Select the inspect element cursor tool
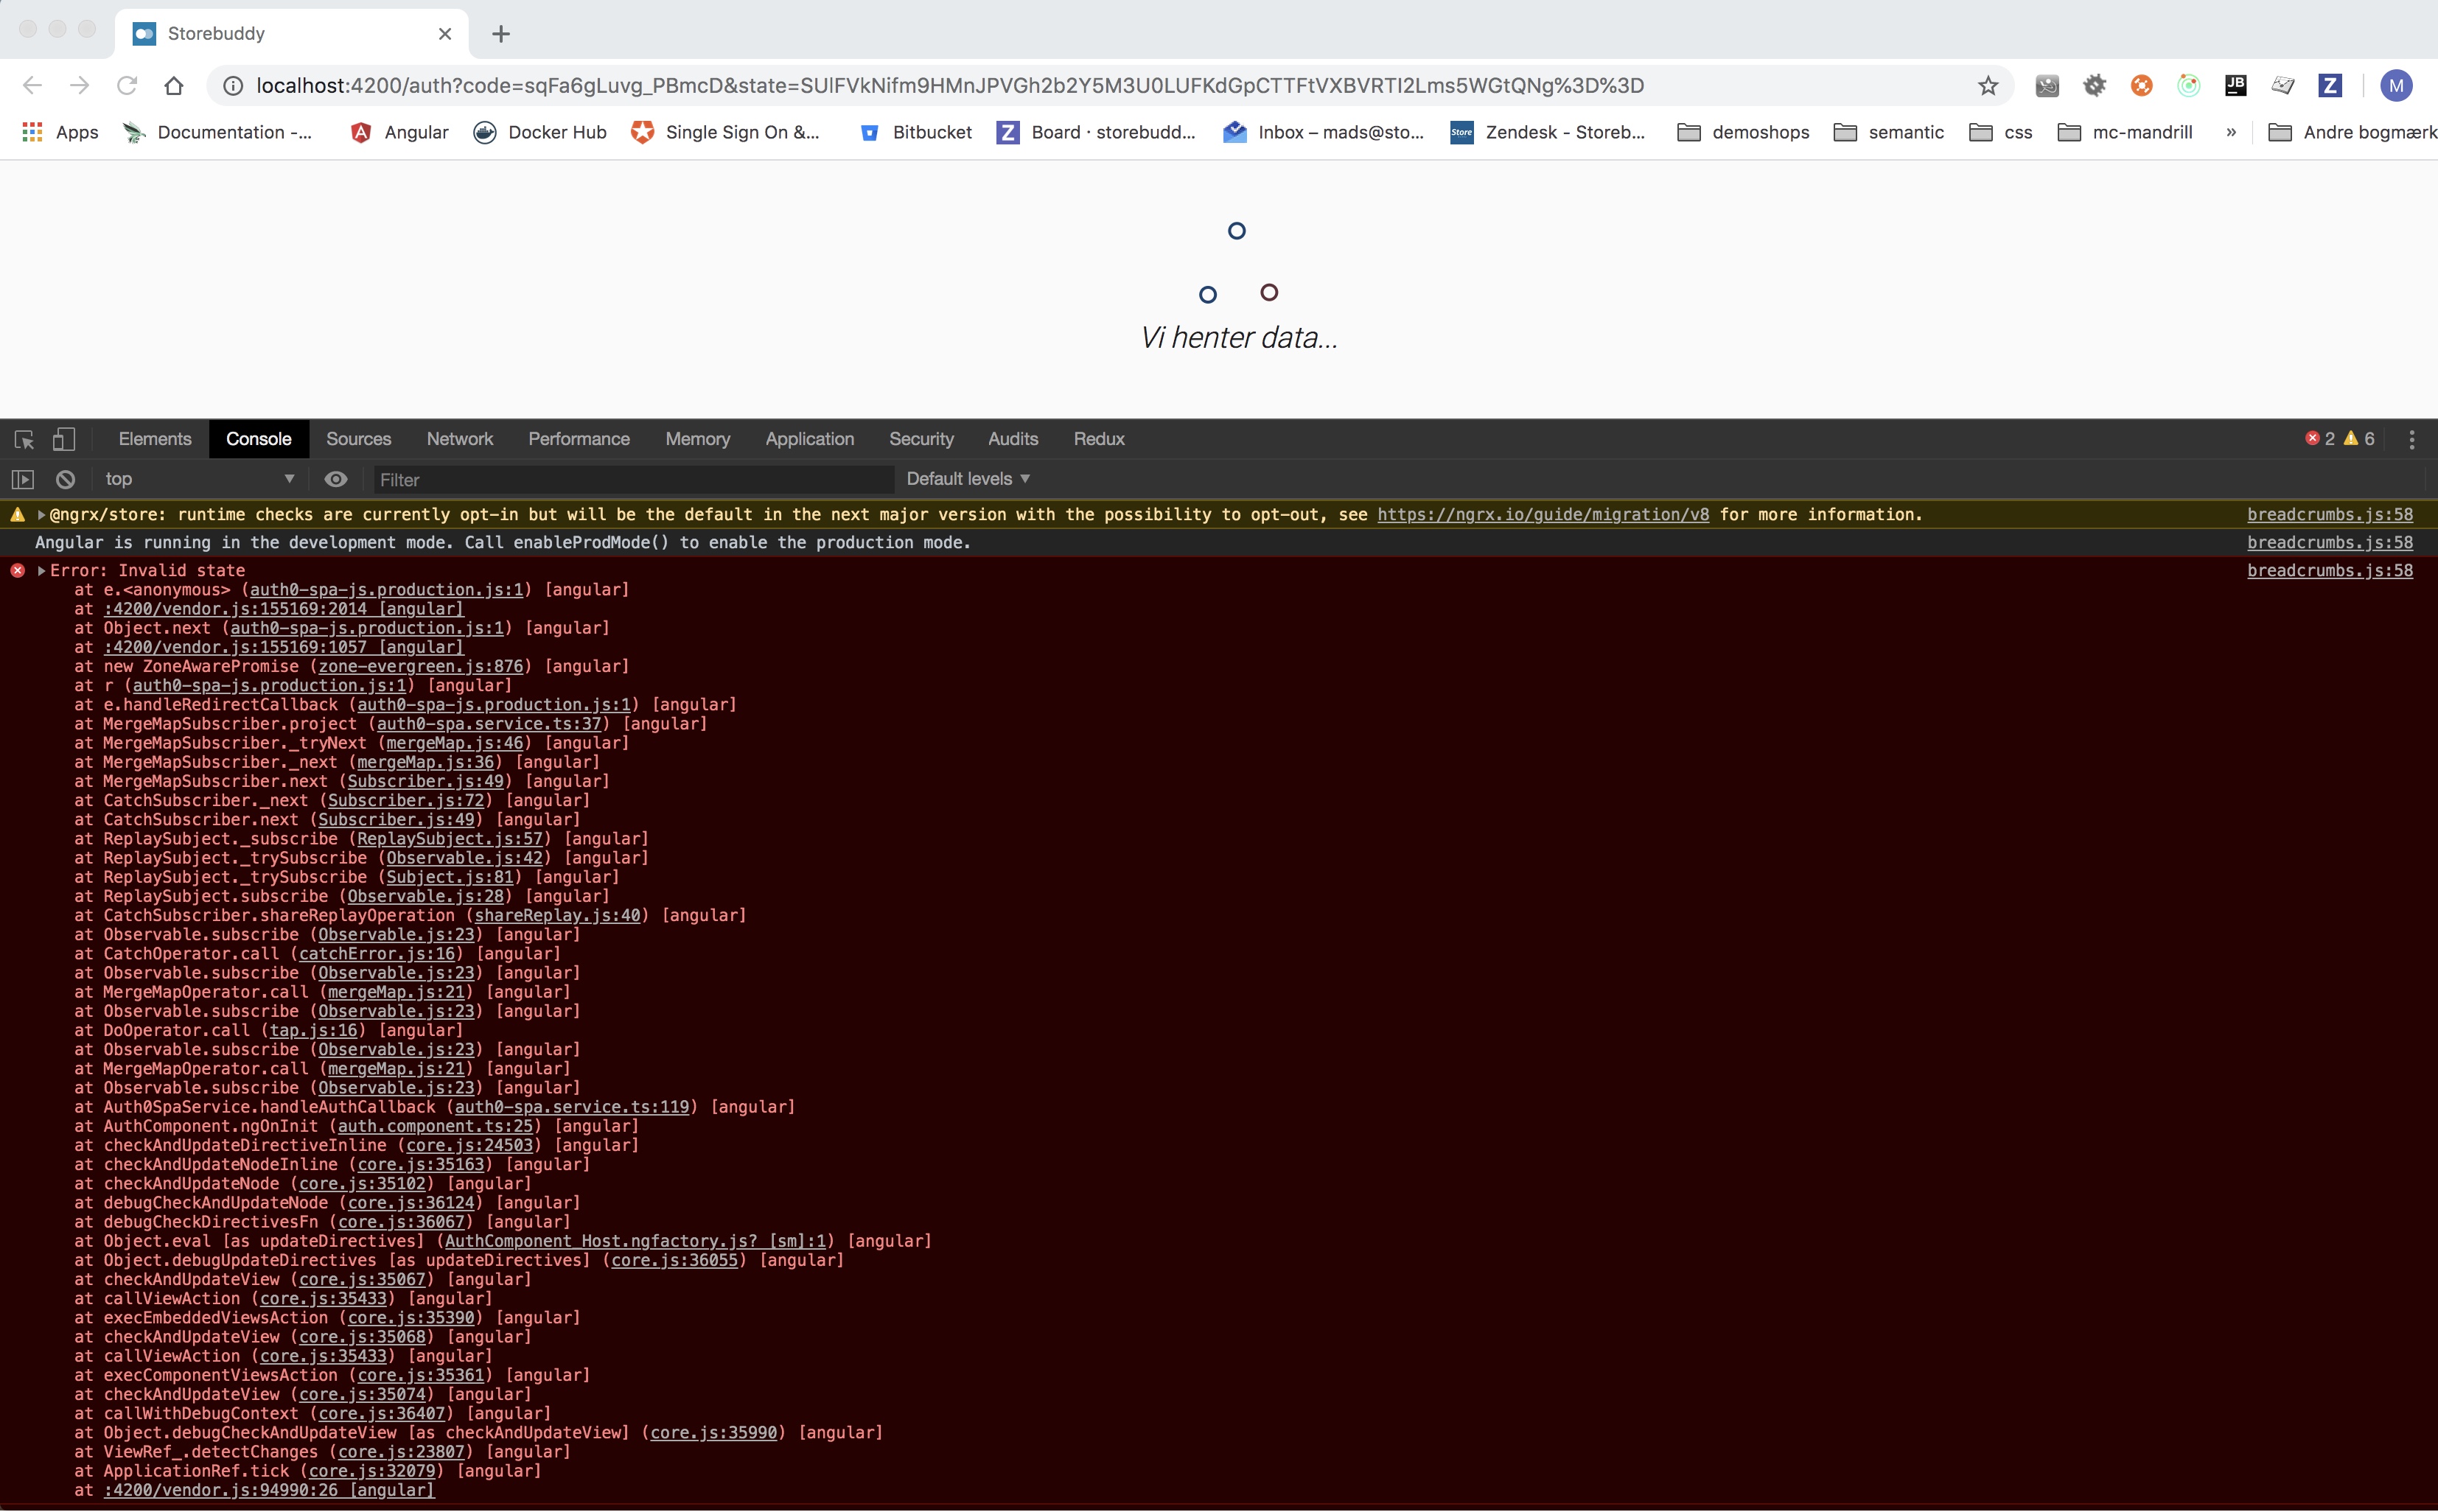 click(x=22, y=439)
